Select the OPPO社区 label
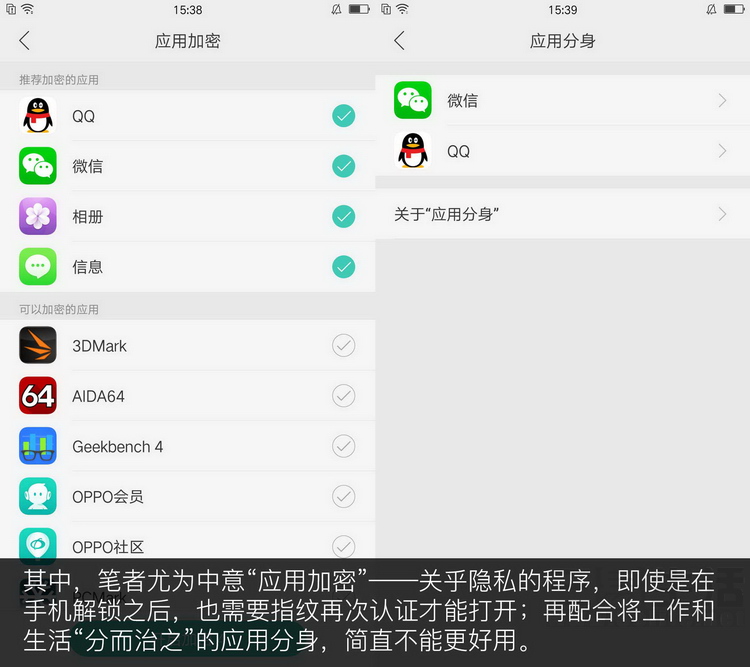Viewport: 750px width, 667px height. [x=108, y=547]
